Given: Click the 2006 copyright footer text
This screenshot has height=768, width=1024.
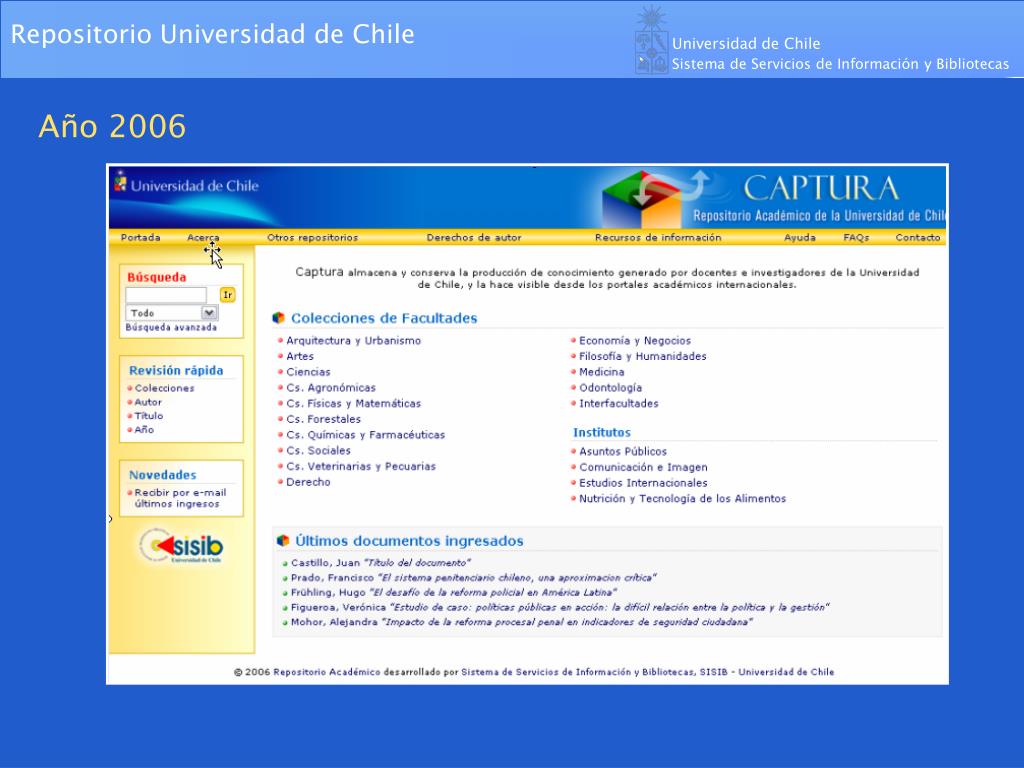Looking at the screenshot, I should pos(534,672).
